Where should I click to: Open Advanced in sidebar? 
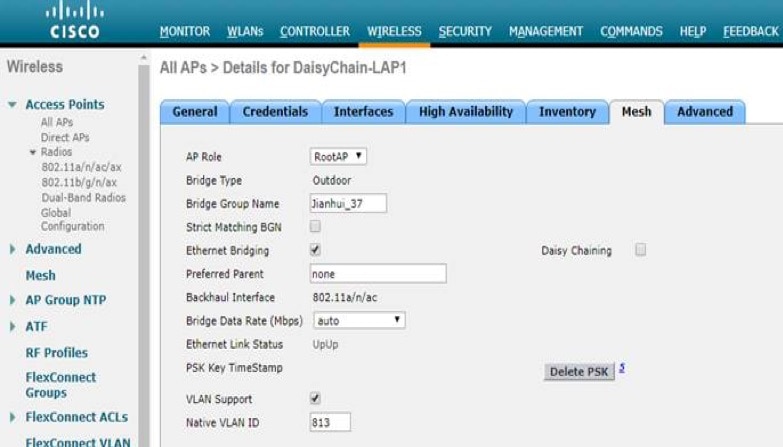coord(53,249)
